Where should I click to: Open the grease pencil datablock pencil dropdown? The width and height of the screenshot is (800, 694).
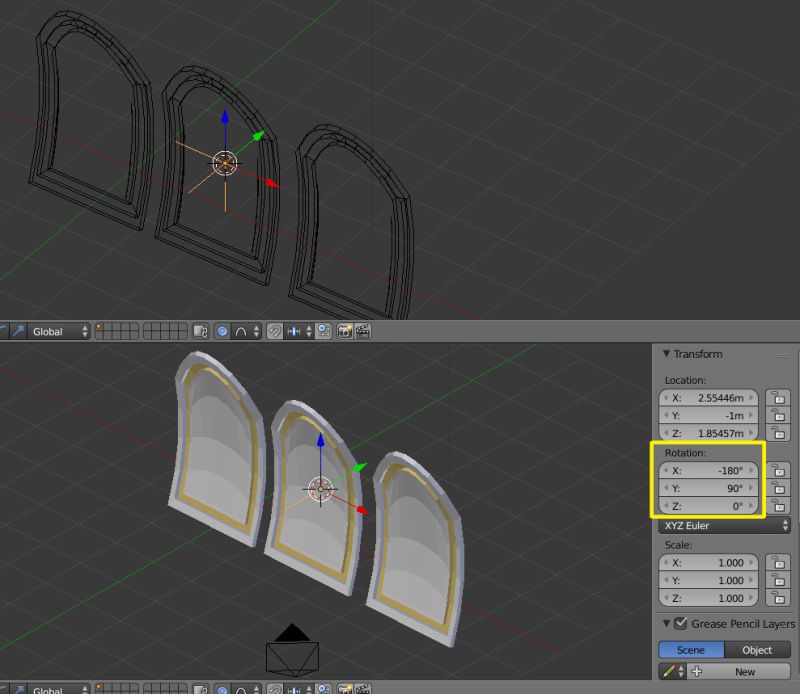pyautogui.click(x=673, y=672)
